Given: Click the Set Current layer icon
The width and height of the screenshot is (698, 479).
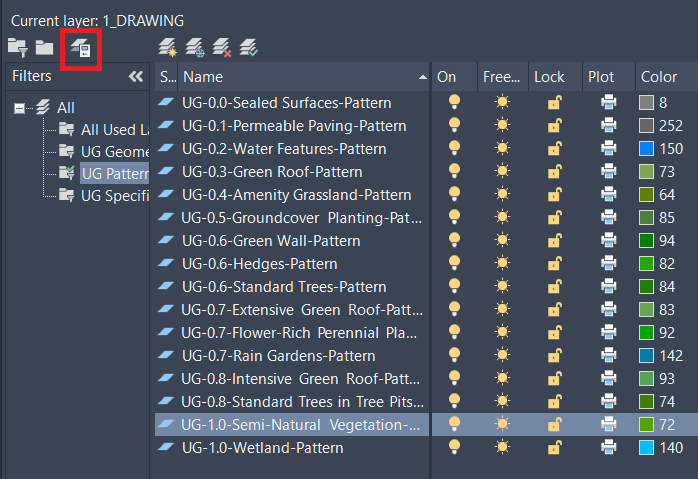Looking at the screenshot, I should click(249, 47).
